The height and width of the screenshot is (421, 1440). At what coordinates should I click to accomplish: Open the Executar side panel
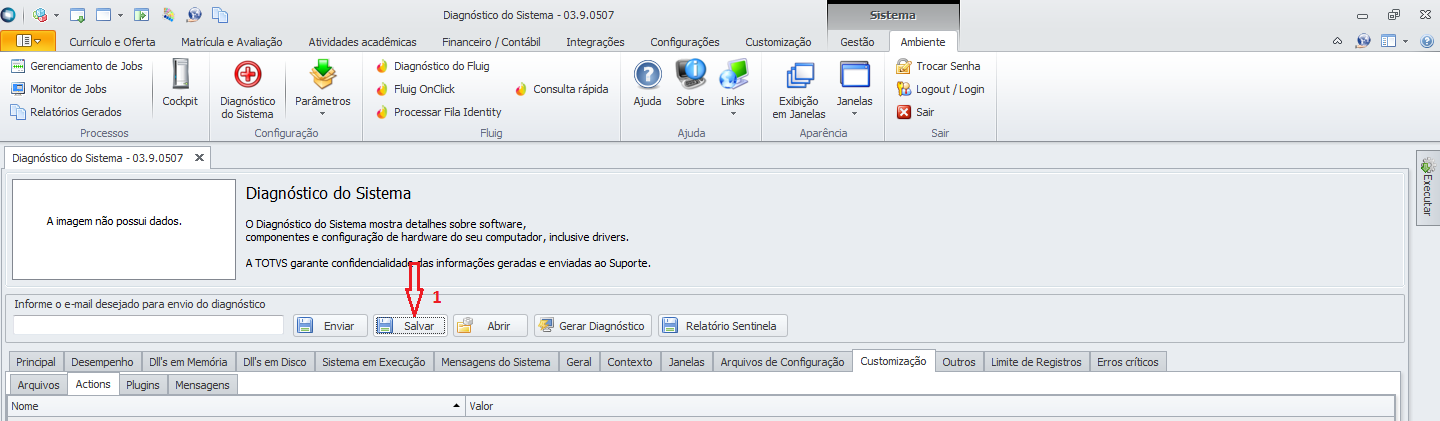pyautogui.click(x=1427, y=187)
